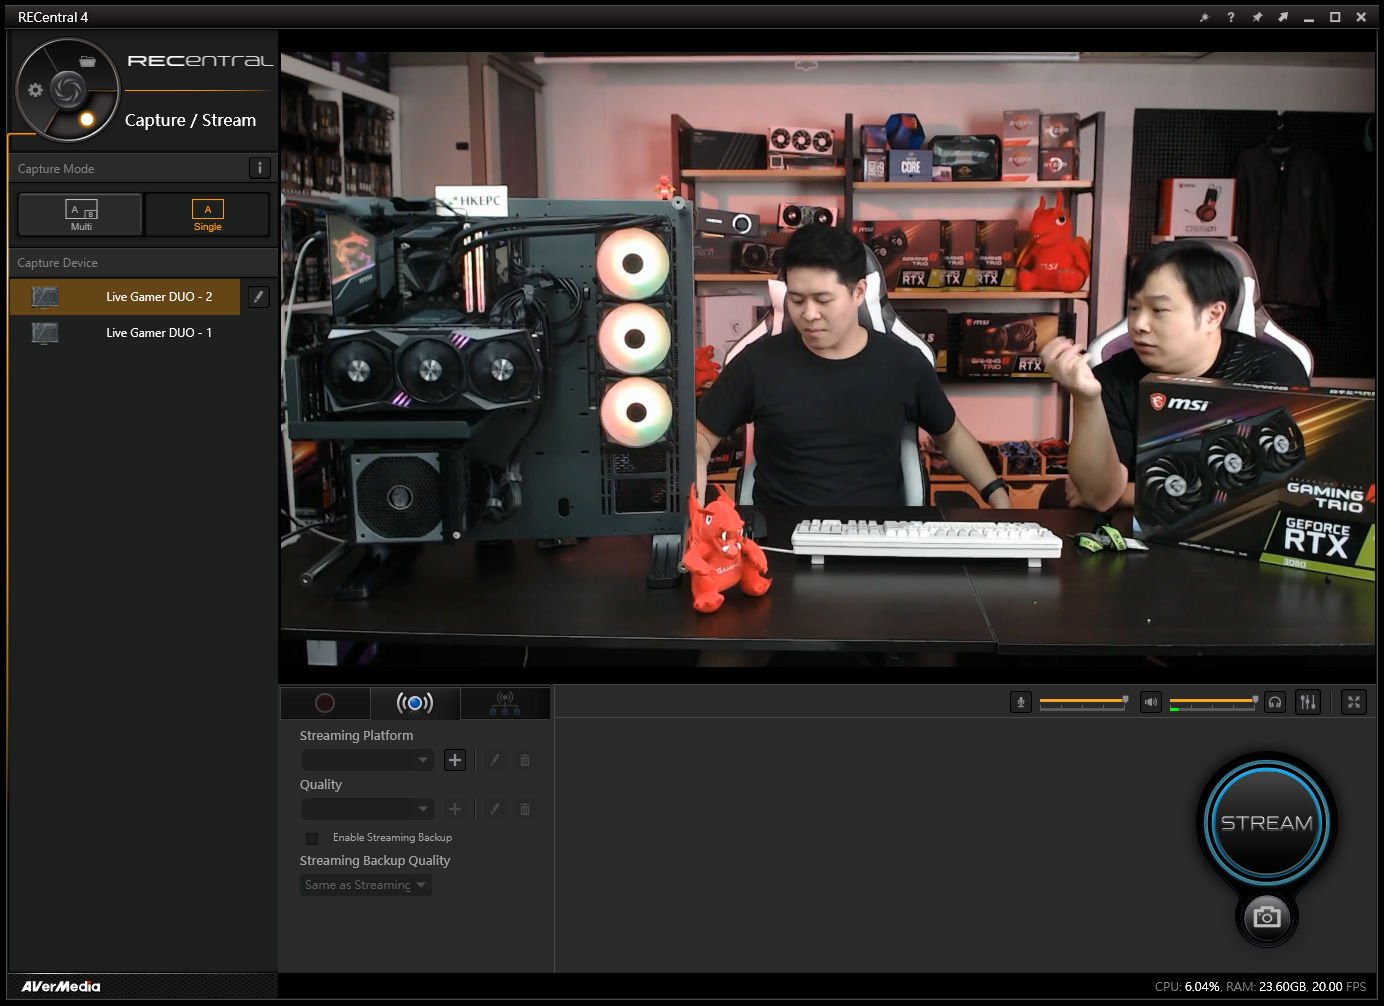The image size is (1384, 1006).
Task: Add a new streaming platform
Action: pos(455,760)
